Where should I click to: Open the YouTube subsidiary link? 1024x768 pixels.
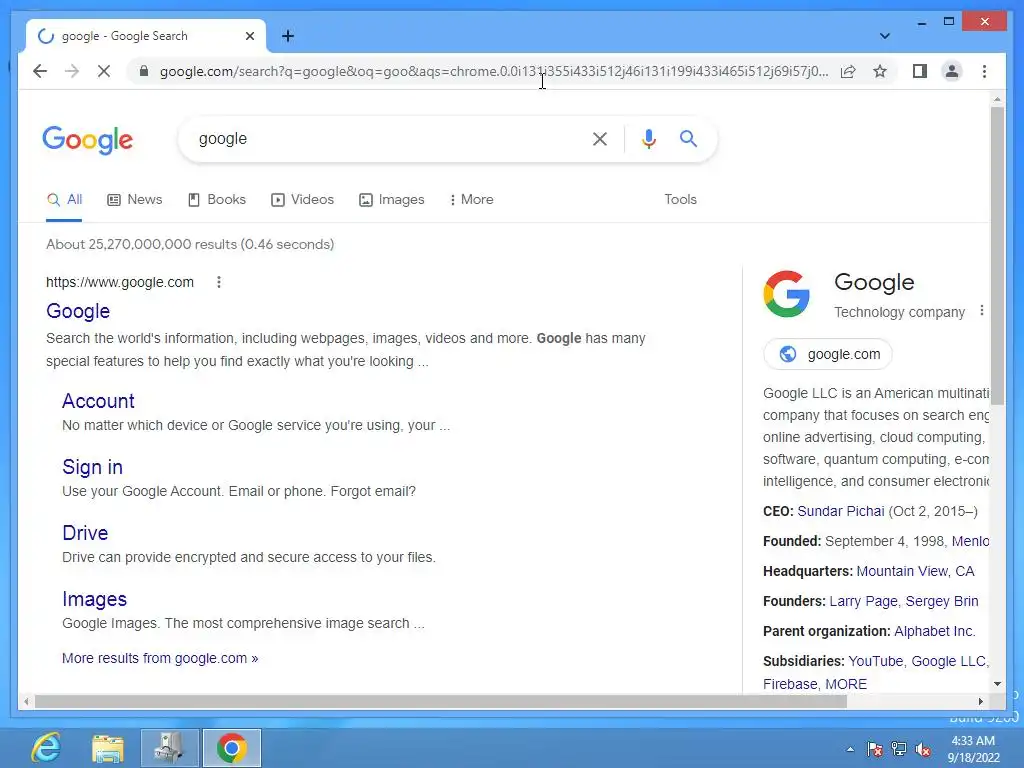(875, 662)
